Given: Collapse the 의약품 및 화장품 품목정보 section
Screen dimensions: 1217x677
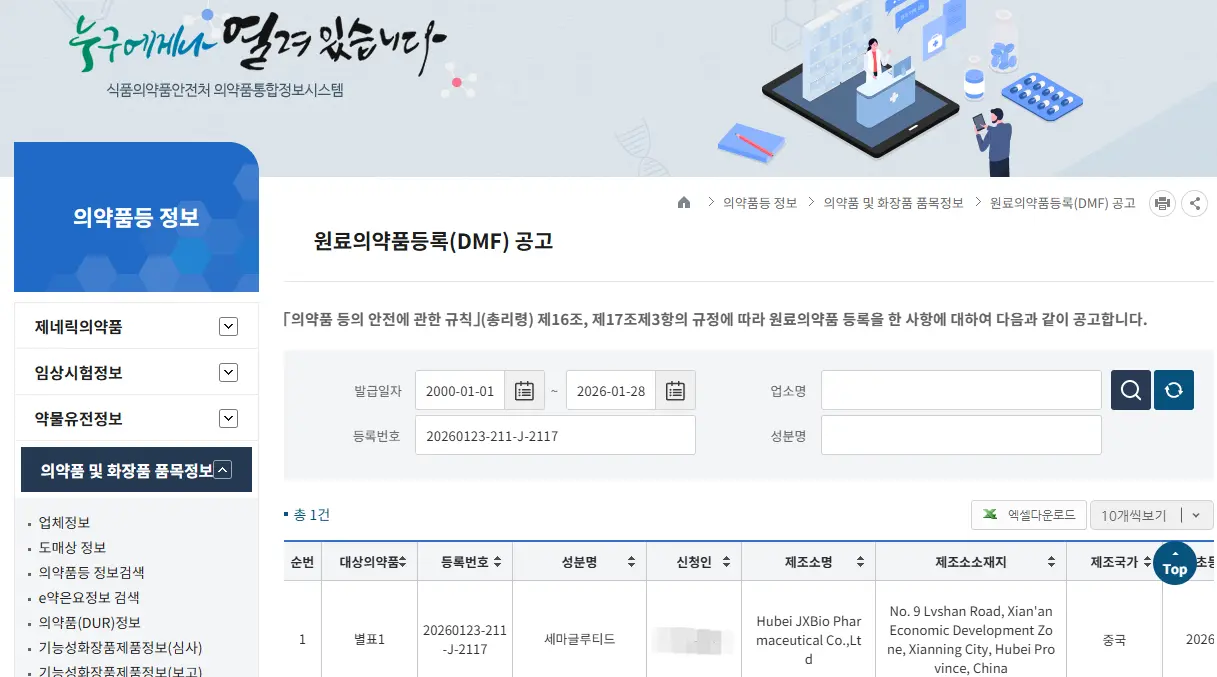Looking at the screenshot, I should tap(224, 470).
